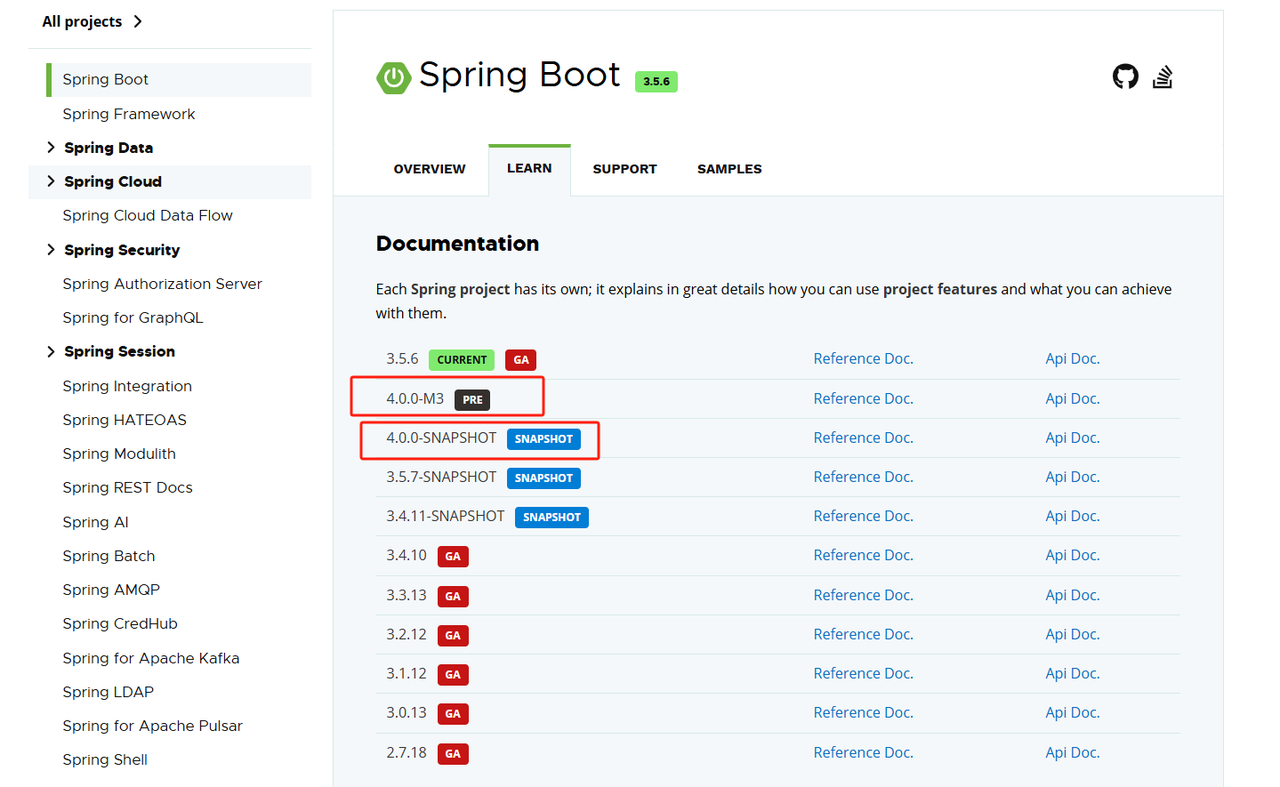The image size is (1280, 787).
Task: Open Spring Shell project
Action: 105,760
